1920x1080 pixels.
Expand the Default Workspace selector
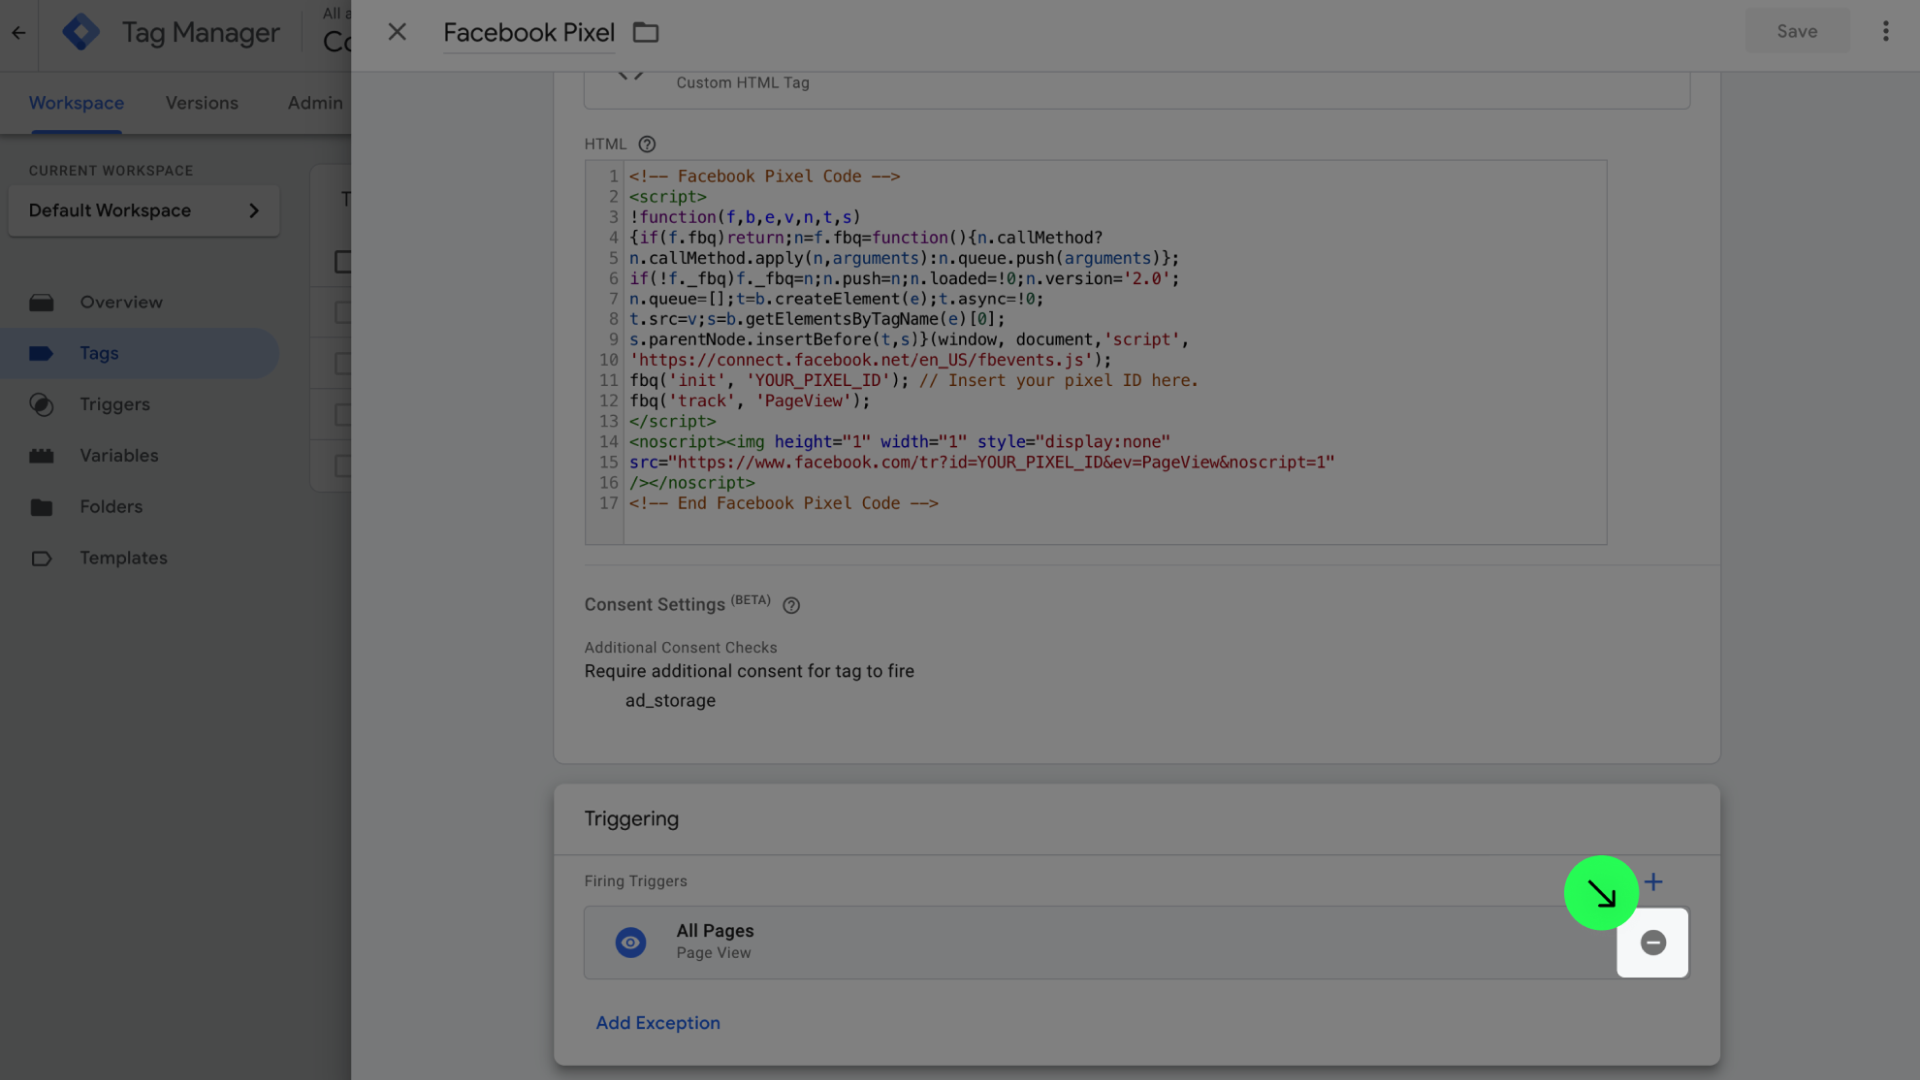click(x=144, y=211)
